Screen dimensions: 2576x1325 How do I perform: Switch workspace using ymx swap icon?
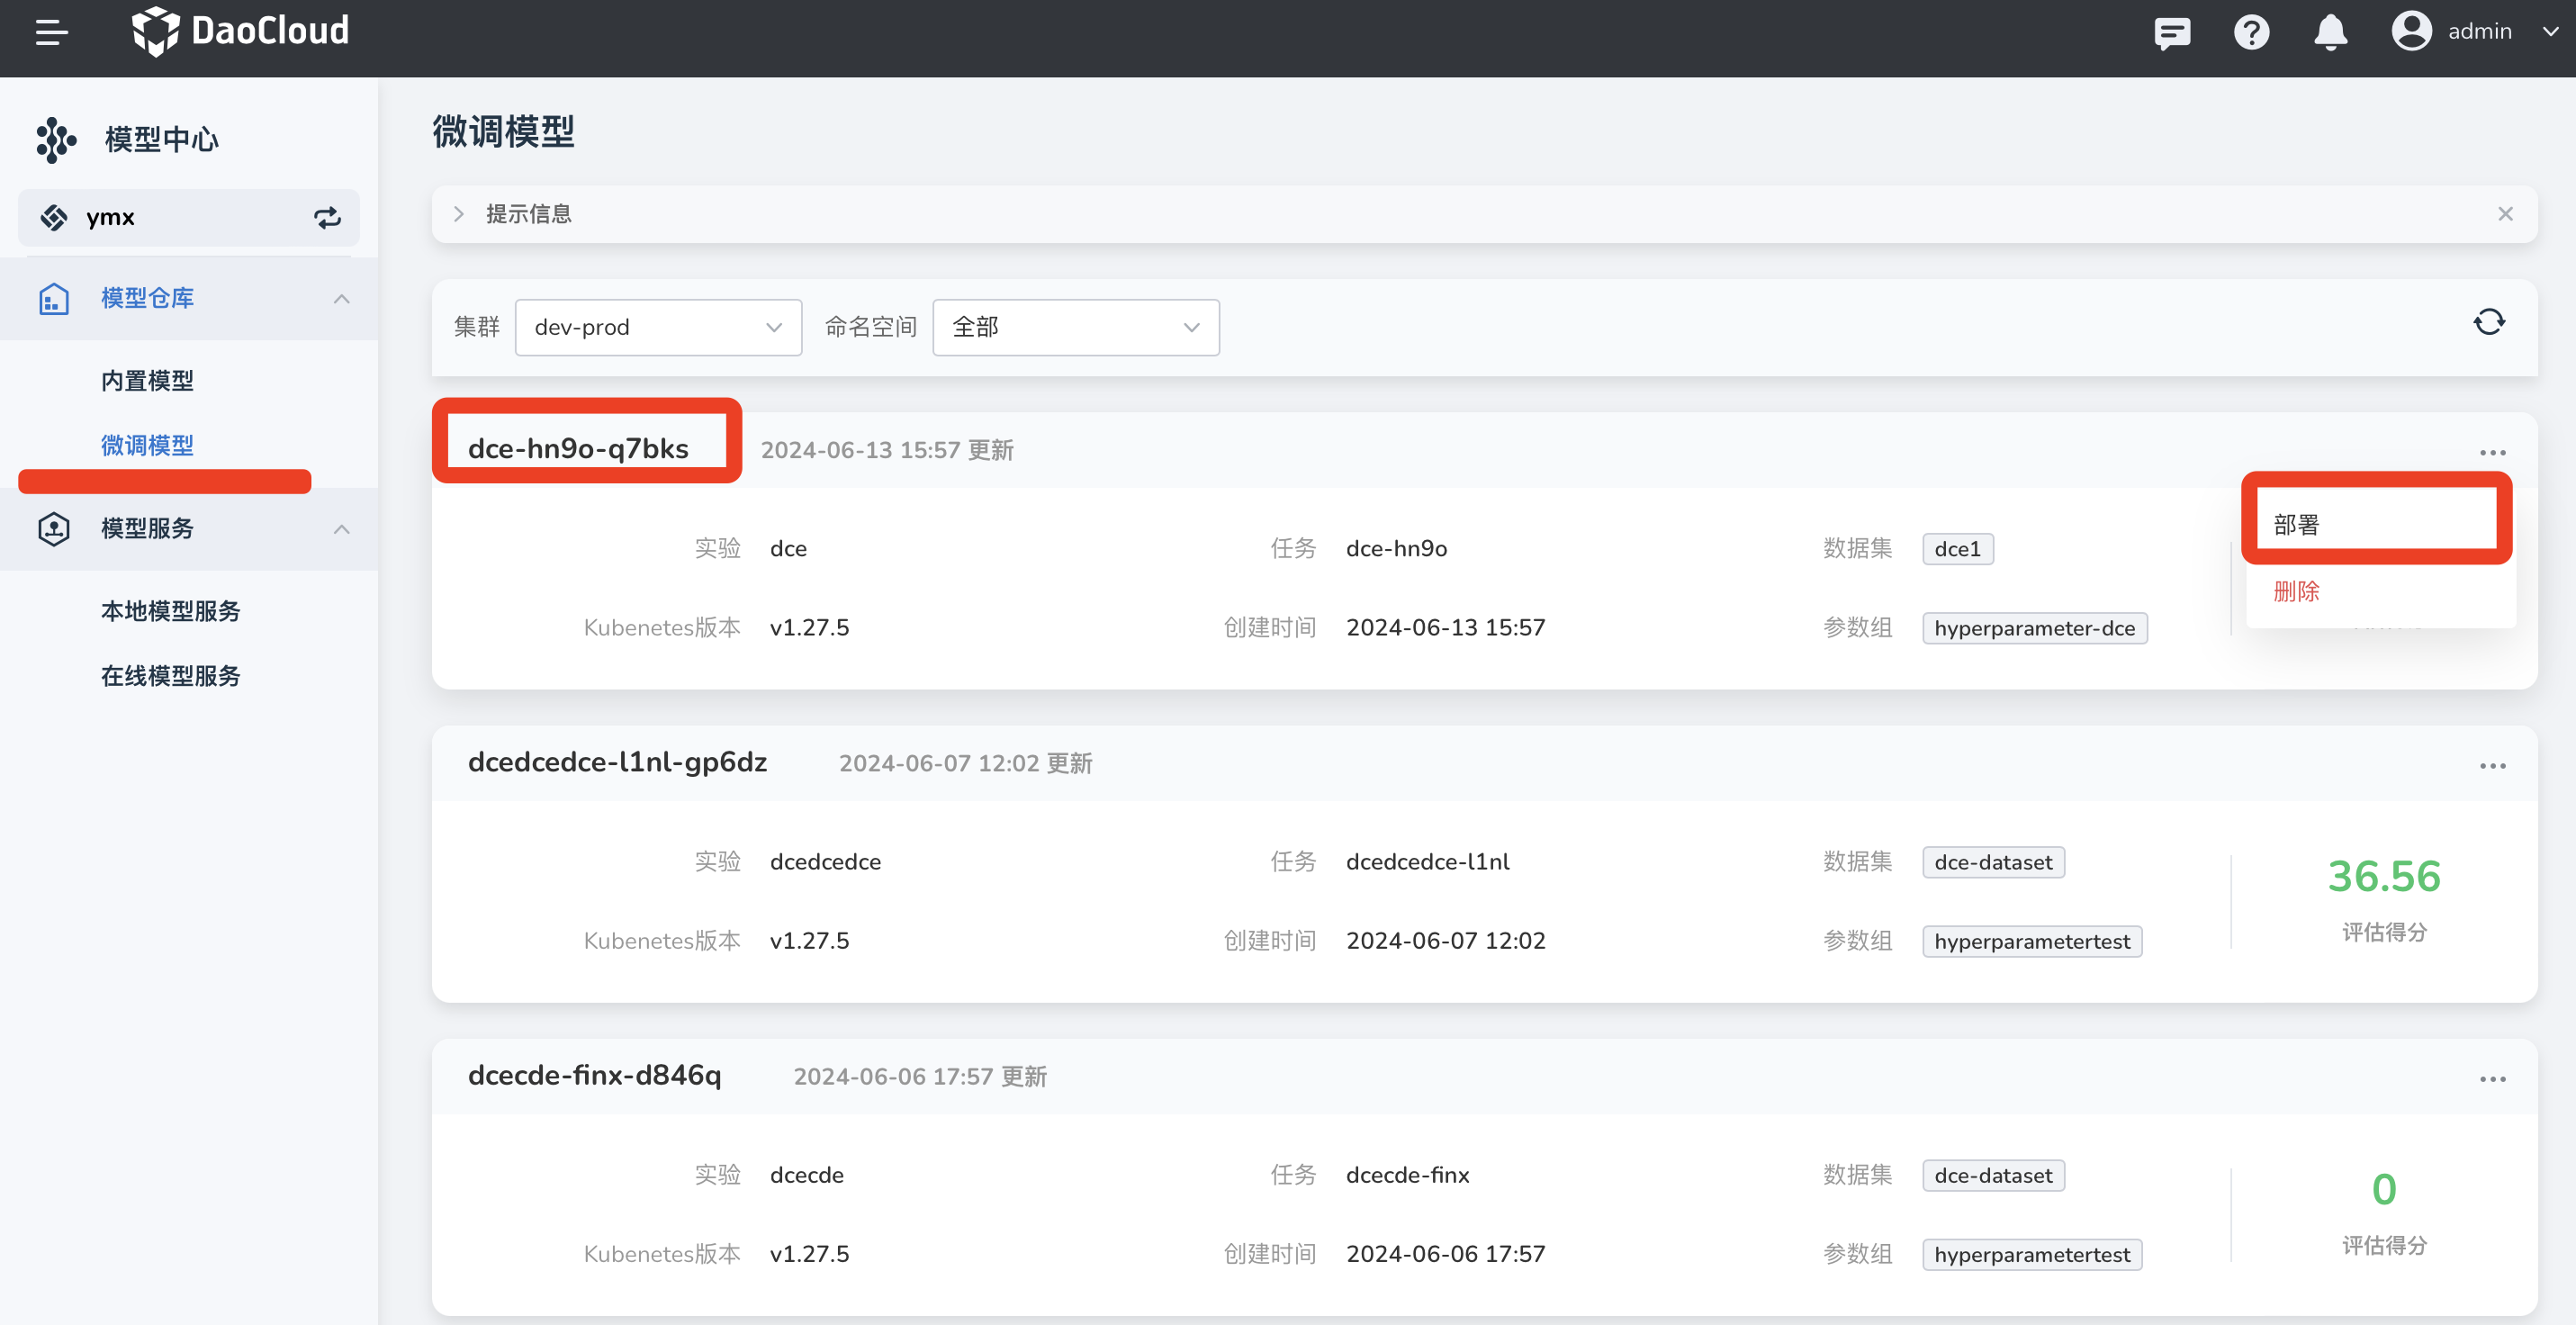[327, 217]
